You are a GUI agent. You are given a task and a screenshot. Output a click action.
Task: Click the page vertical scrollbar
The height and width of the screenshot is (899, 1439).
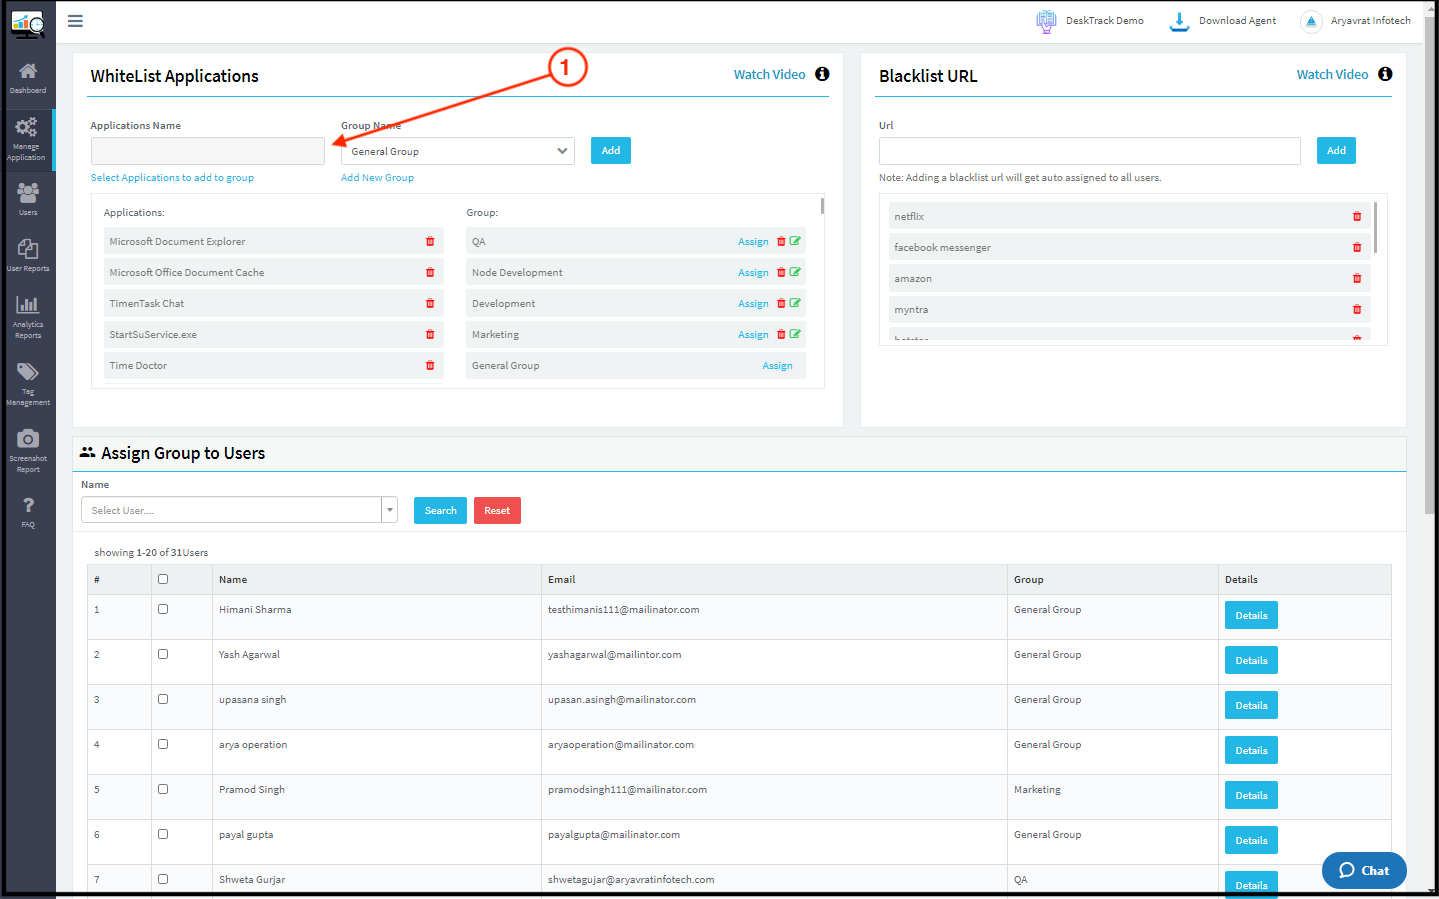pyautogui.click(x=1430, y=265)
